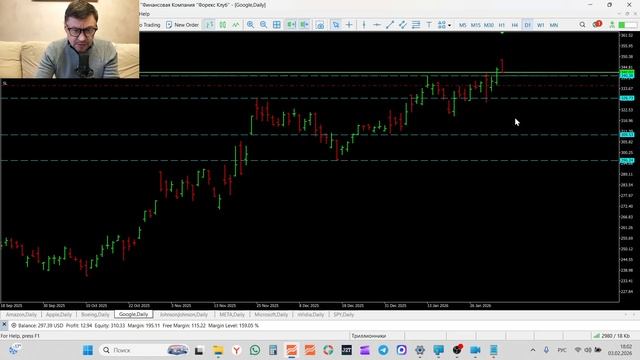640x360 pixels.
Task: Open the Help menu
Action: pos(144,14)
